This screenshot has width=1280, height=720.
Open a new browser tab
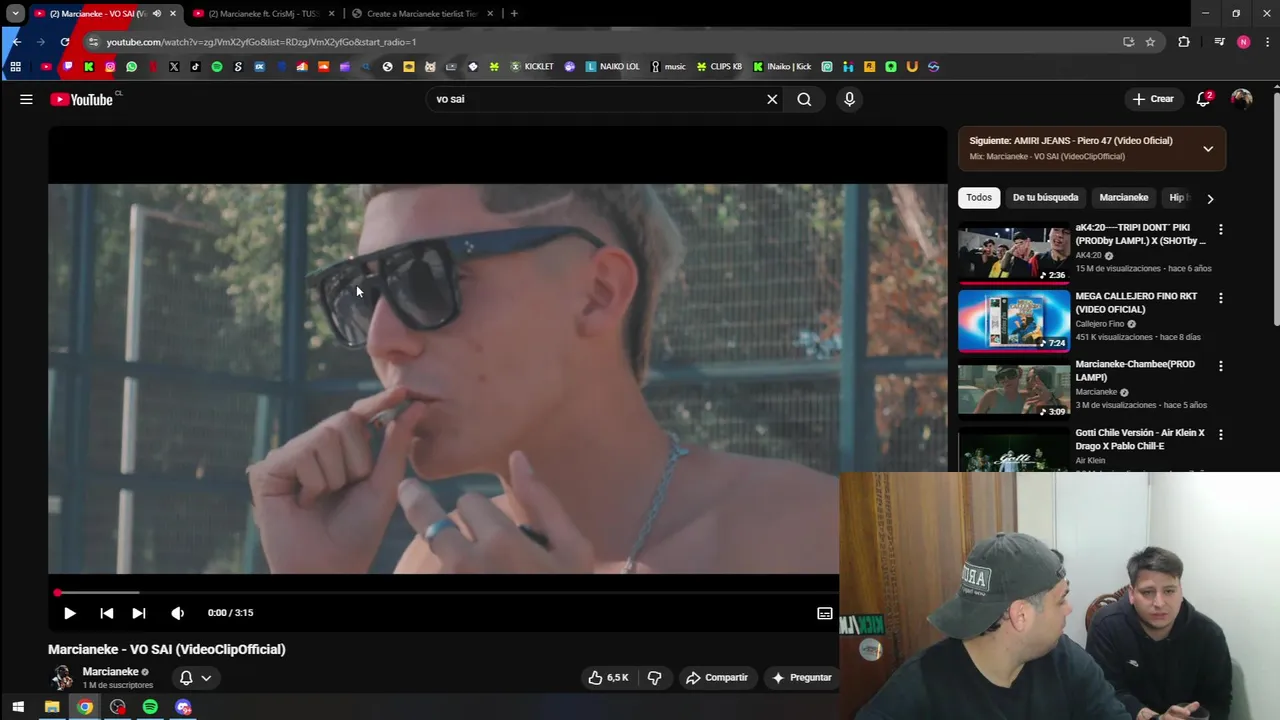coord(514,14)
